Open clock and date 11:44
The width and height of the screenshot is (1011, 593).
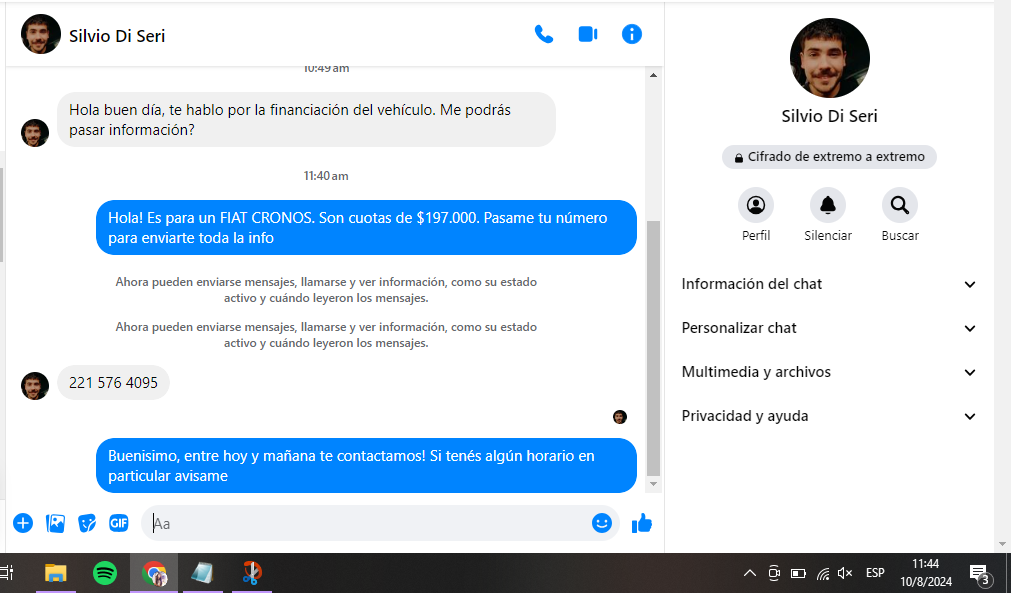click(926, 573)
